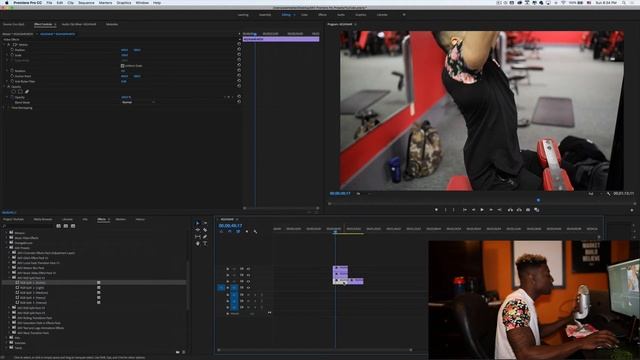Toggle Linked Selection in timeline

pyautogui.click(x=238, y=231)
